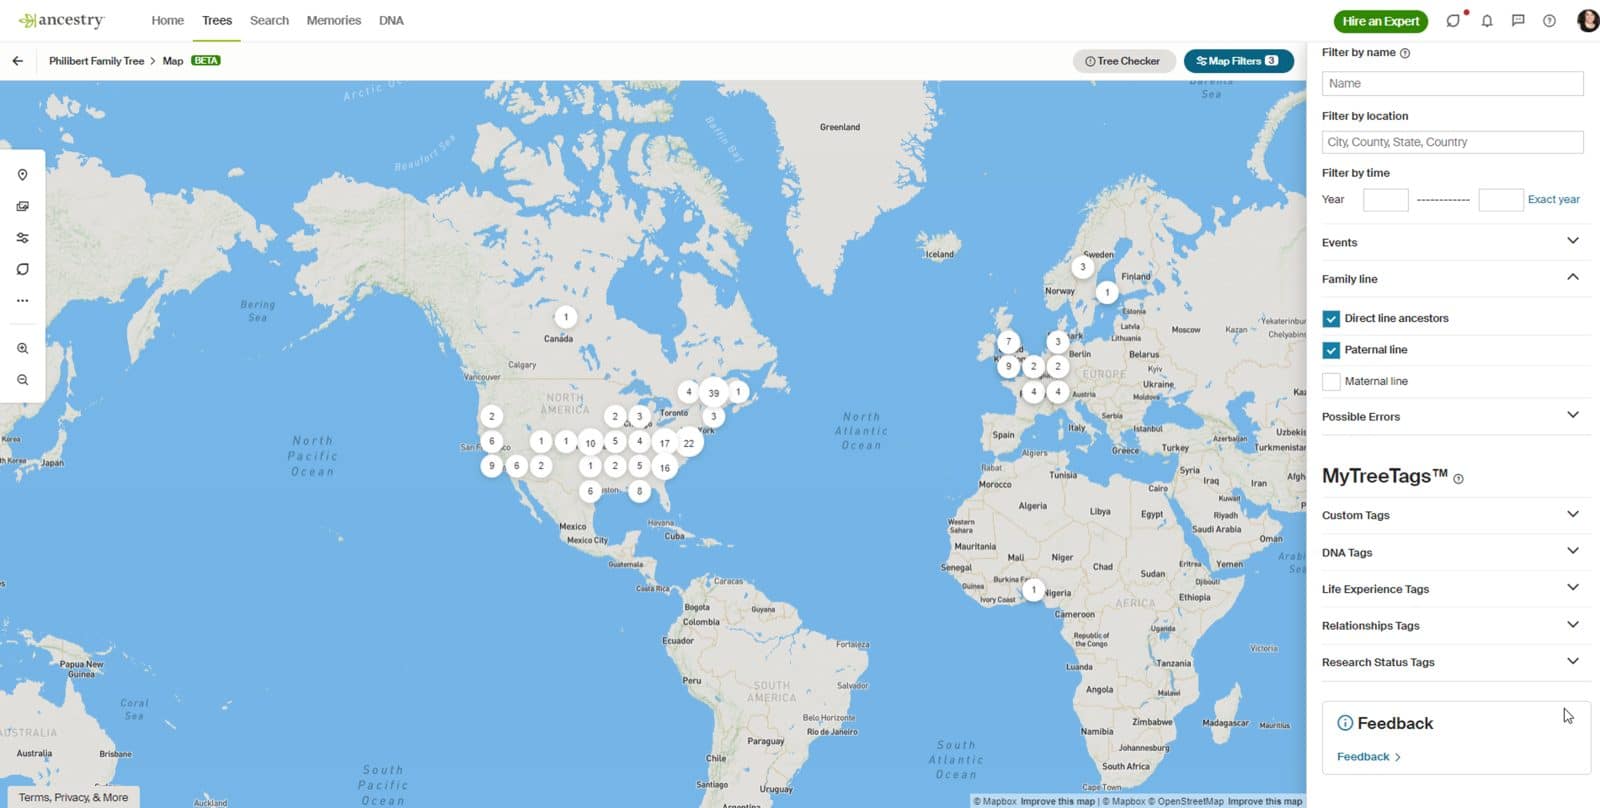The image size is (1600, 808).
Task: Zoom in on the map
Action: [22, 348]
